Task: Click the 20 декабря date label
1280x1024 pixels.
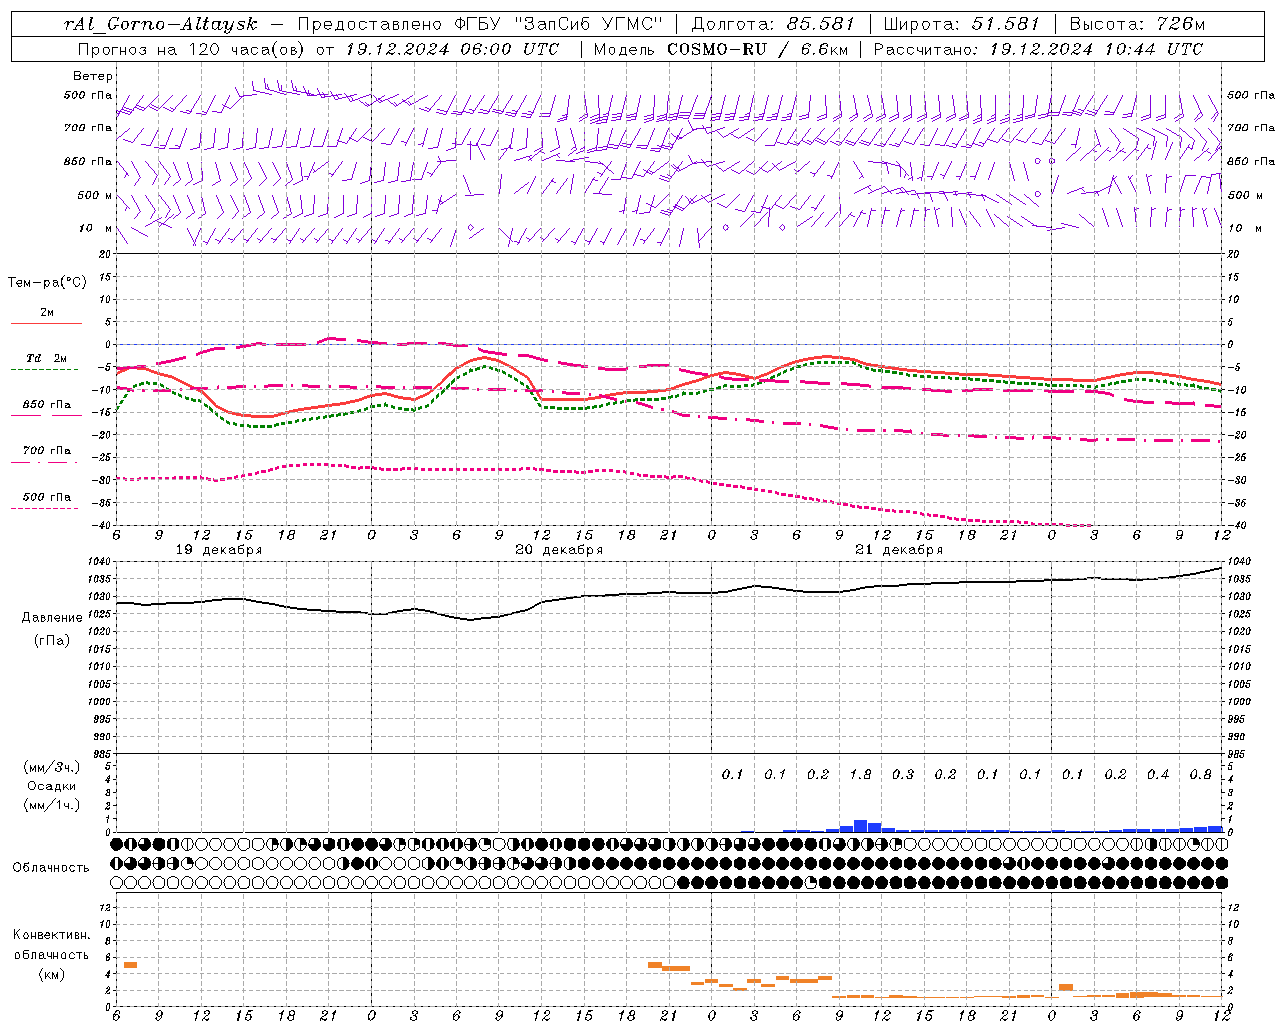Action: click(559, 550)
